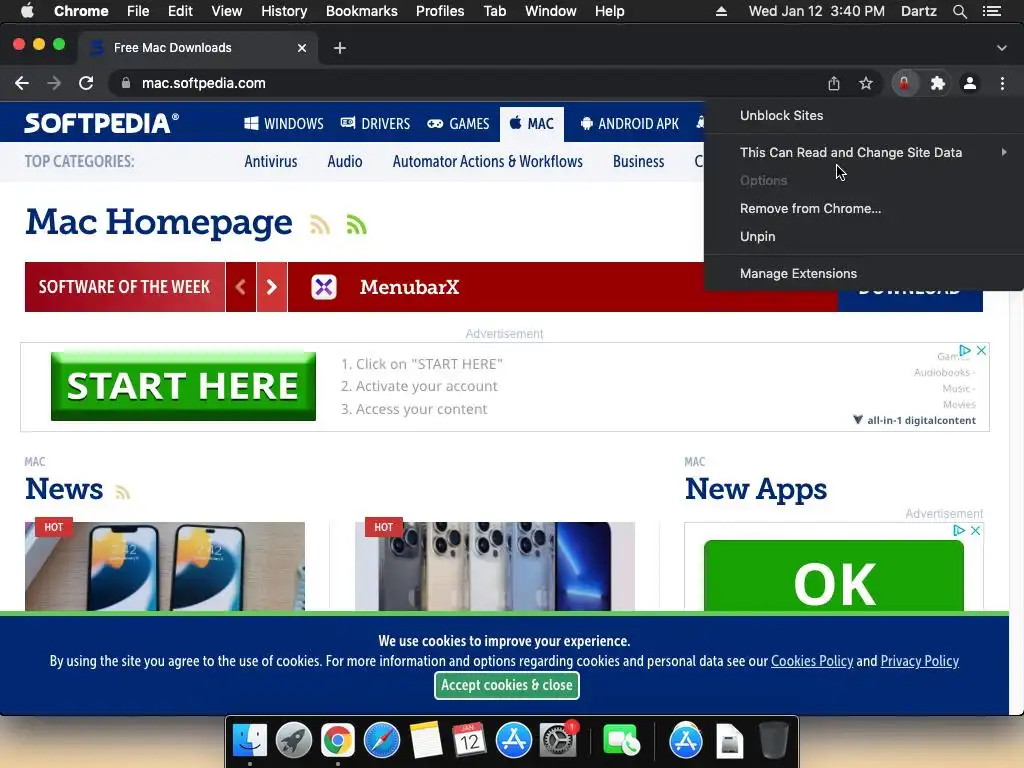Expand the tab search chevron

click(x=1002, y=48)
